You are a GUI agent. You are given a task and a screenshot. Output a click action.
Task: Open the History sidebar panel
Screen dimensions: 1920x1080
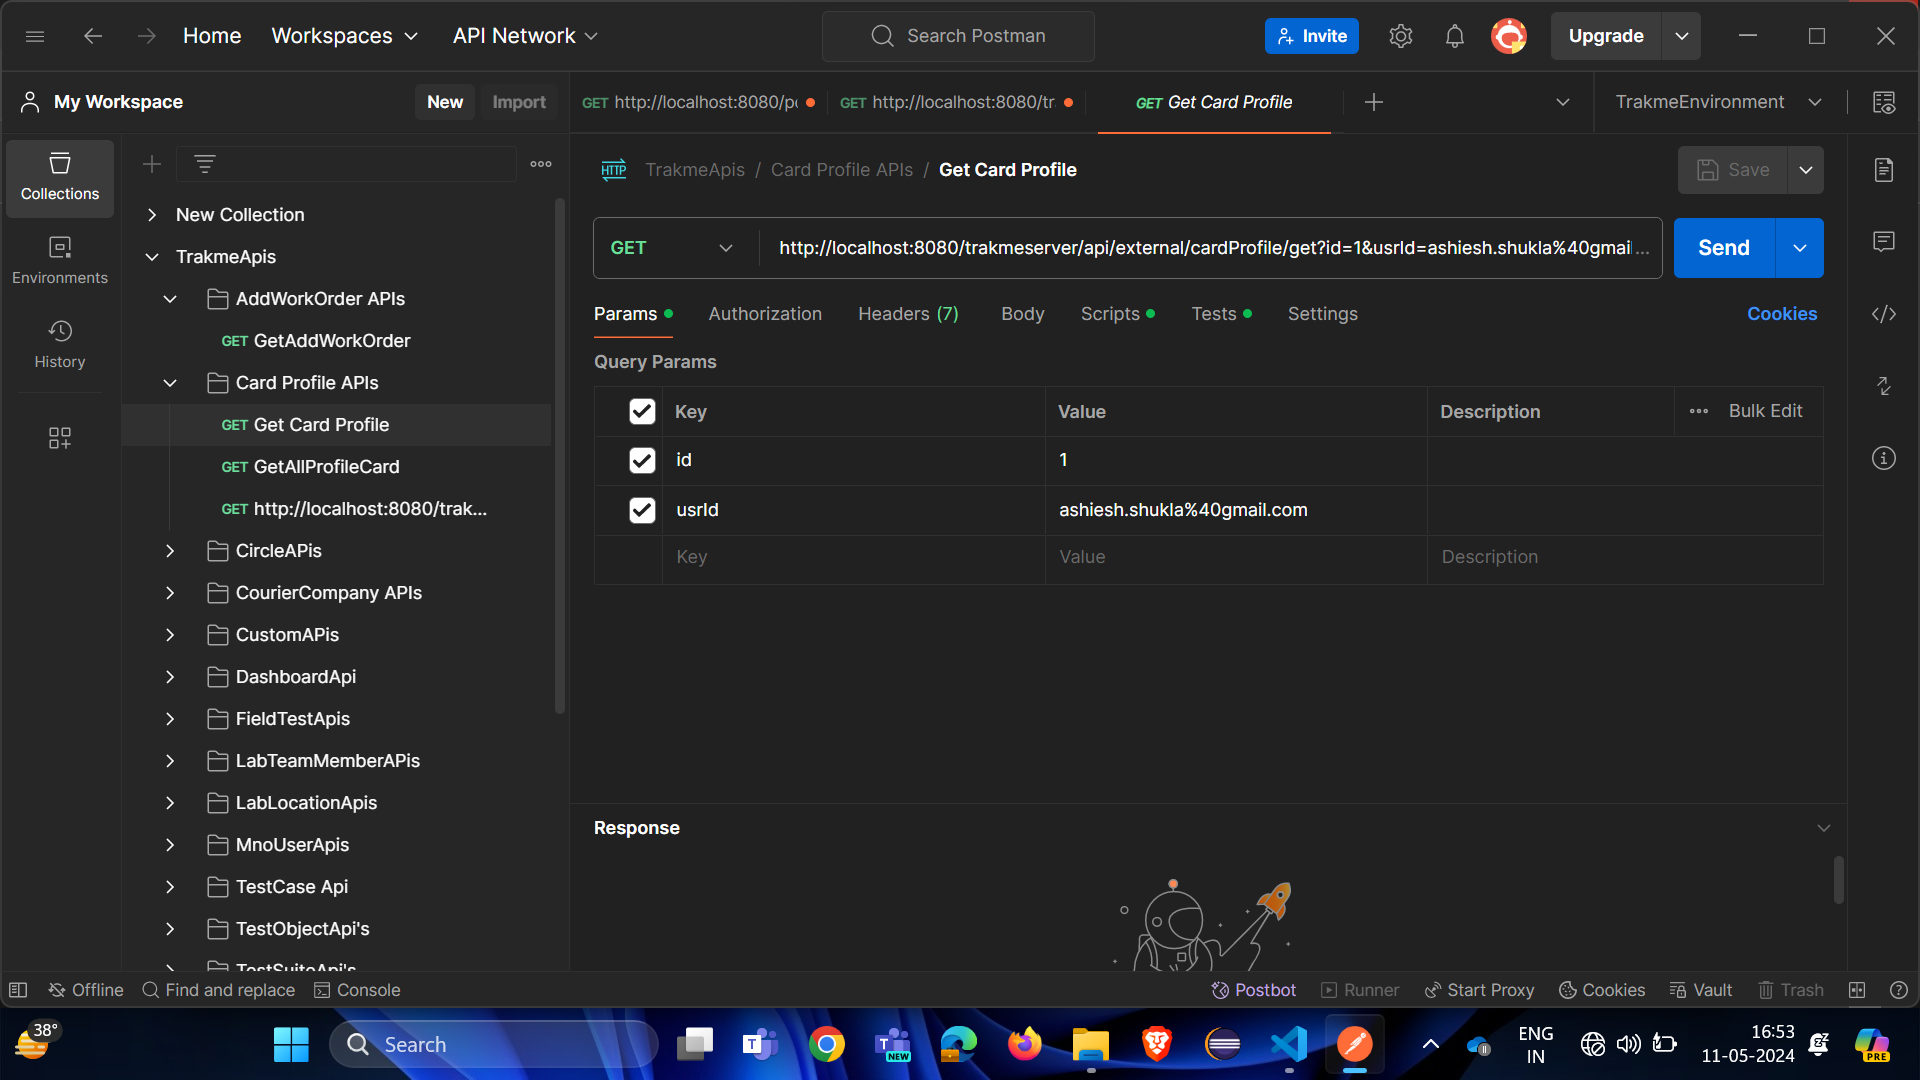click(x=60, y=345)
